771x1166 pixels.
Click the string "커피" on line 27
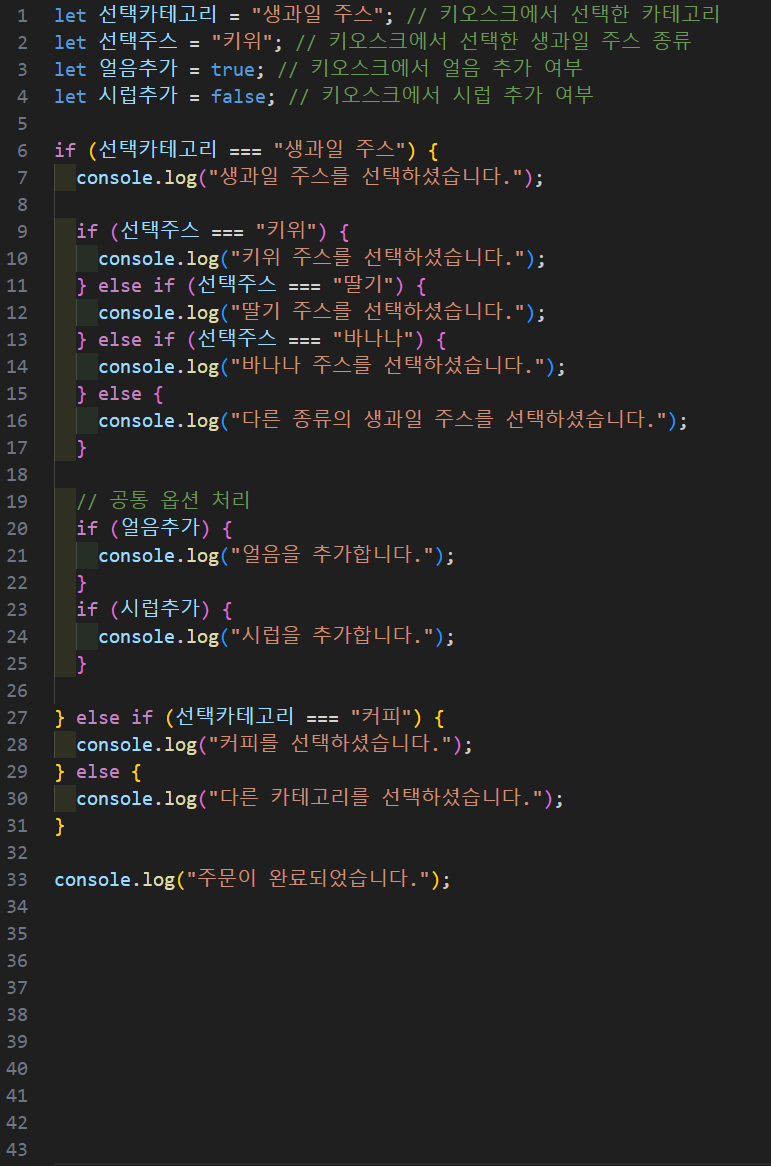[381, 717]
